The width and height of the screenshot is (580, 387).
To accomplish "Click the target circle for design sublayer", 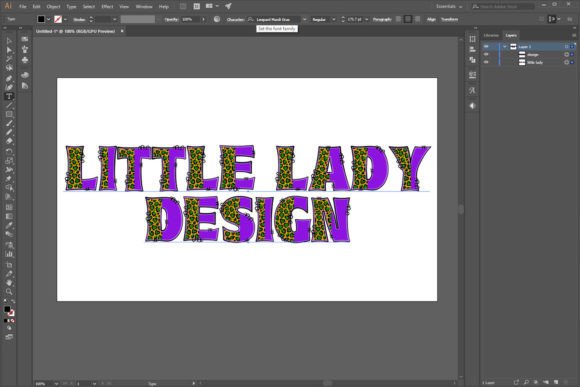I will tap(566, 54).
